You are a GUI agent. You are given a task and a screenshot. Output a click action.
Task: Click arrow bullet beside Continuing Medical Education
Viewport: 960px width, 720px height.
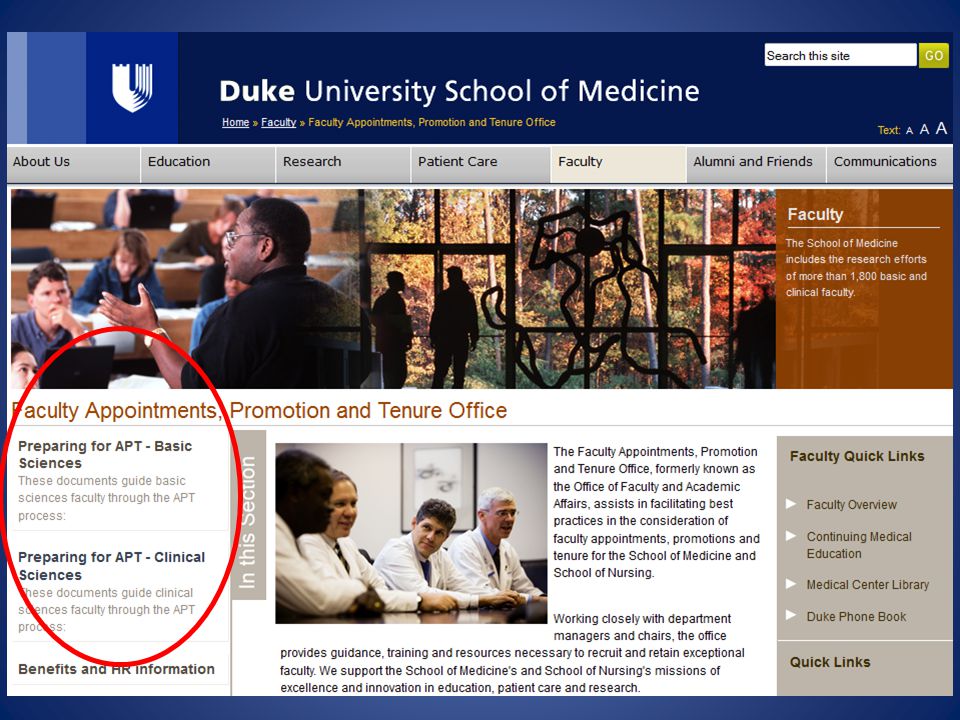pos(791,536)
